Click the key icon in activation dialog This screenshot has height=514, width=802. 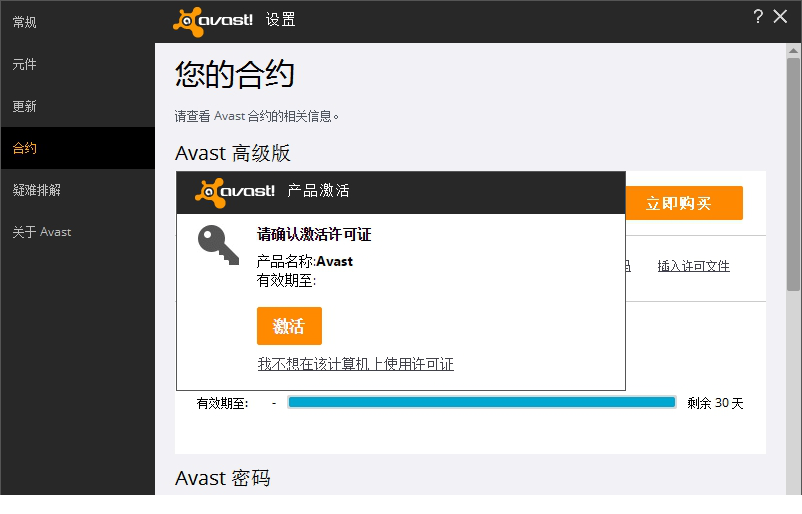coord(218,245)
